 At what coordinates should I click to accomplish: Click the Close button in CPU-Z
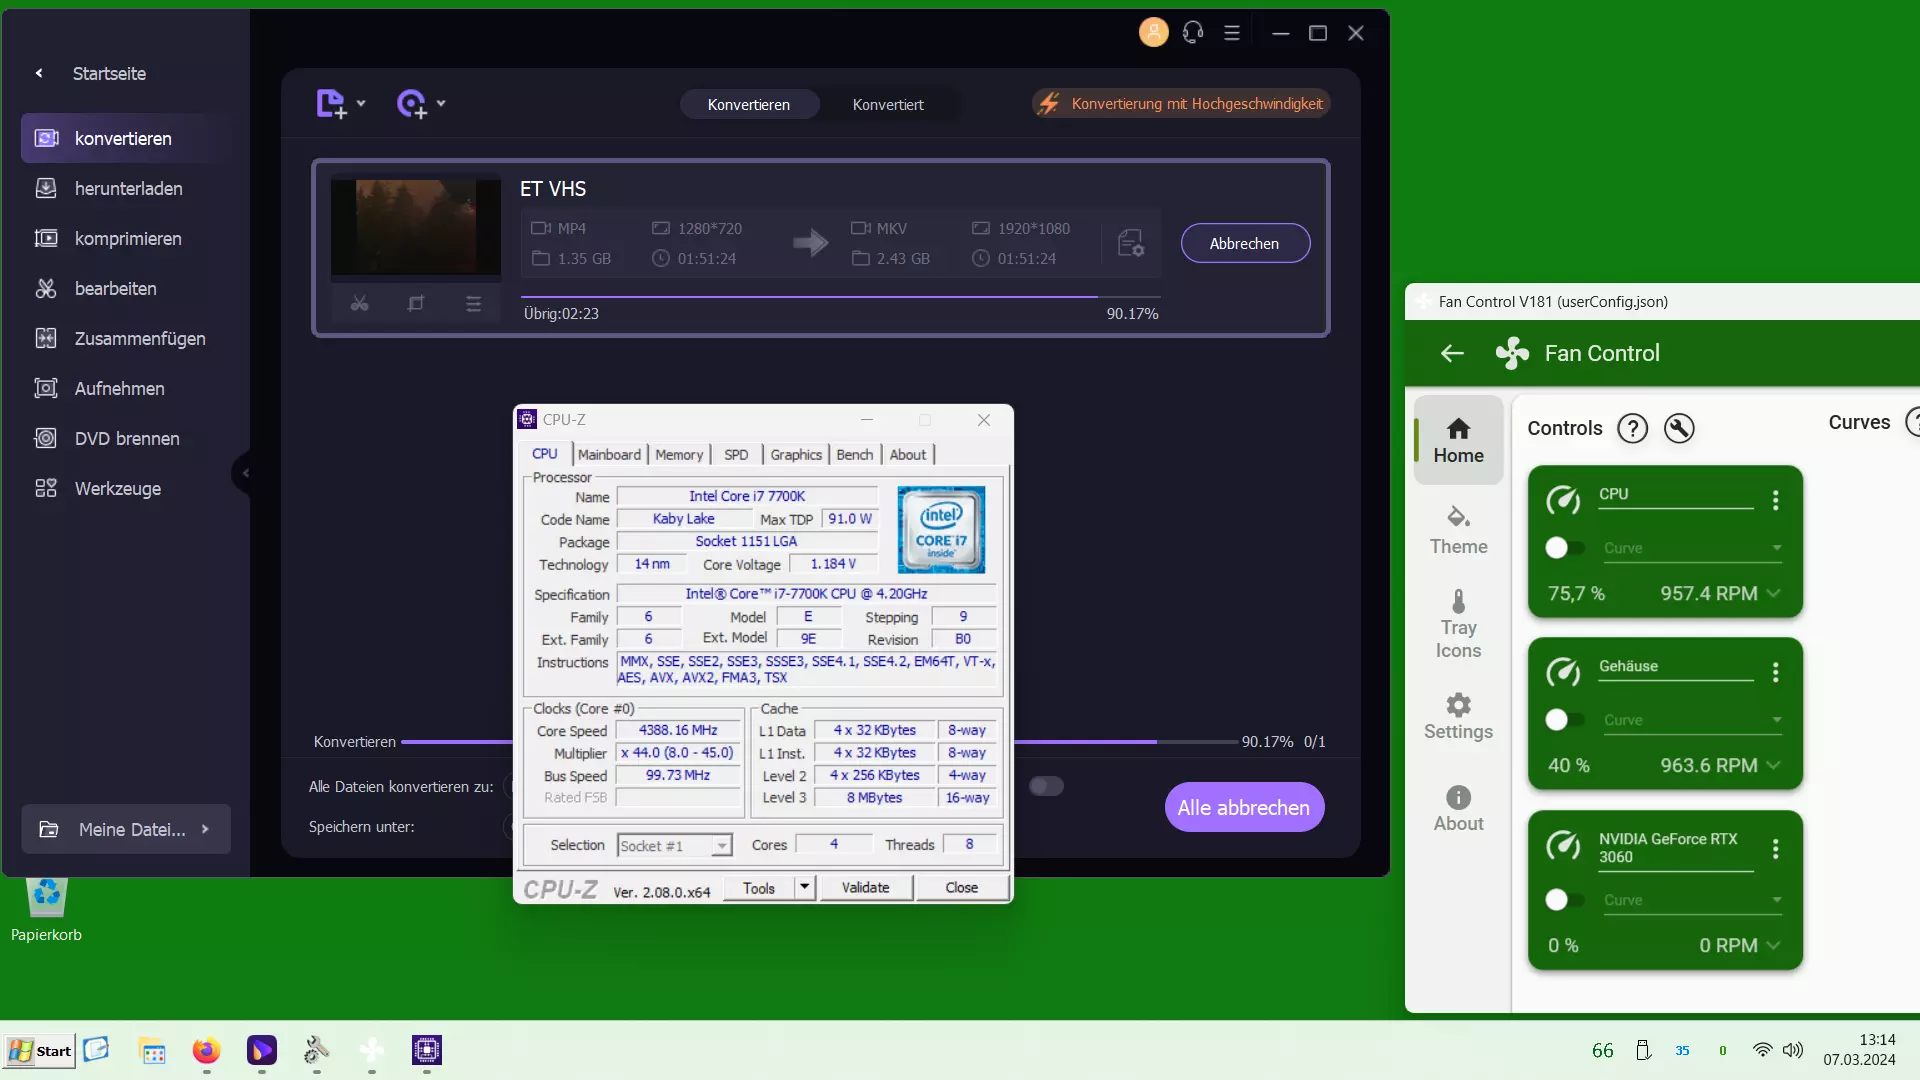[962, 887]
